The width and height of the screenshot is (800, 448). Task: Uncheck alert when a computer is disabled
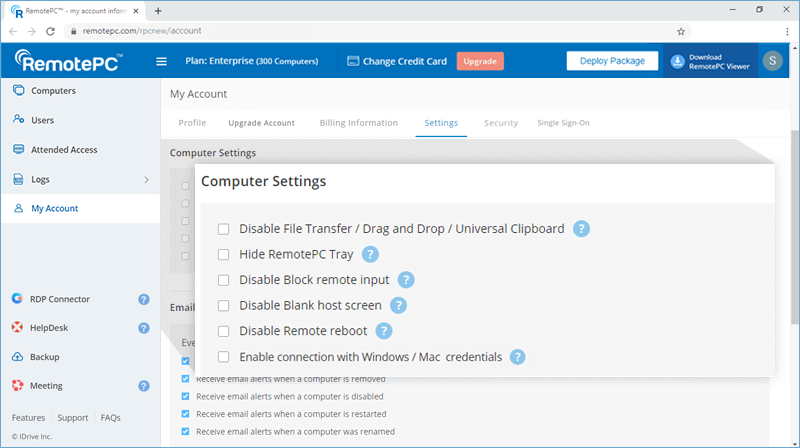point(185,396)
